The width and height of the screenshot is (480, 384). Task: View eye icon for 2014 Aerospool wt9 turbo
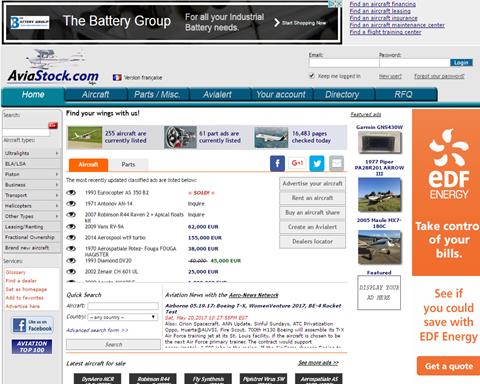point(71,238)
